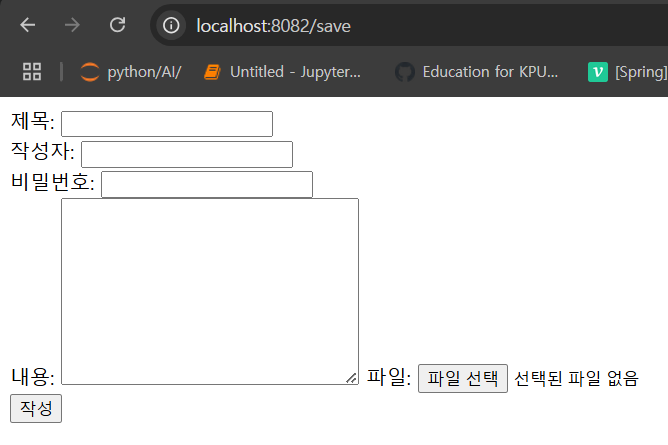Click the 파일: label text

(389, 376)
